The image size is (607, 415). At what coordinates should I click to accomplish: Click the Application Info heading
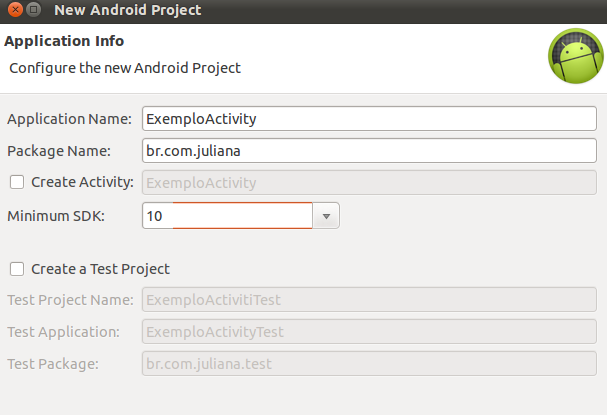pos(64,41)
